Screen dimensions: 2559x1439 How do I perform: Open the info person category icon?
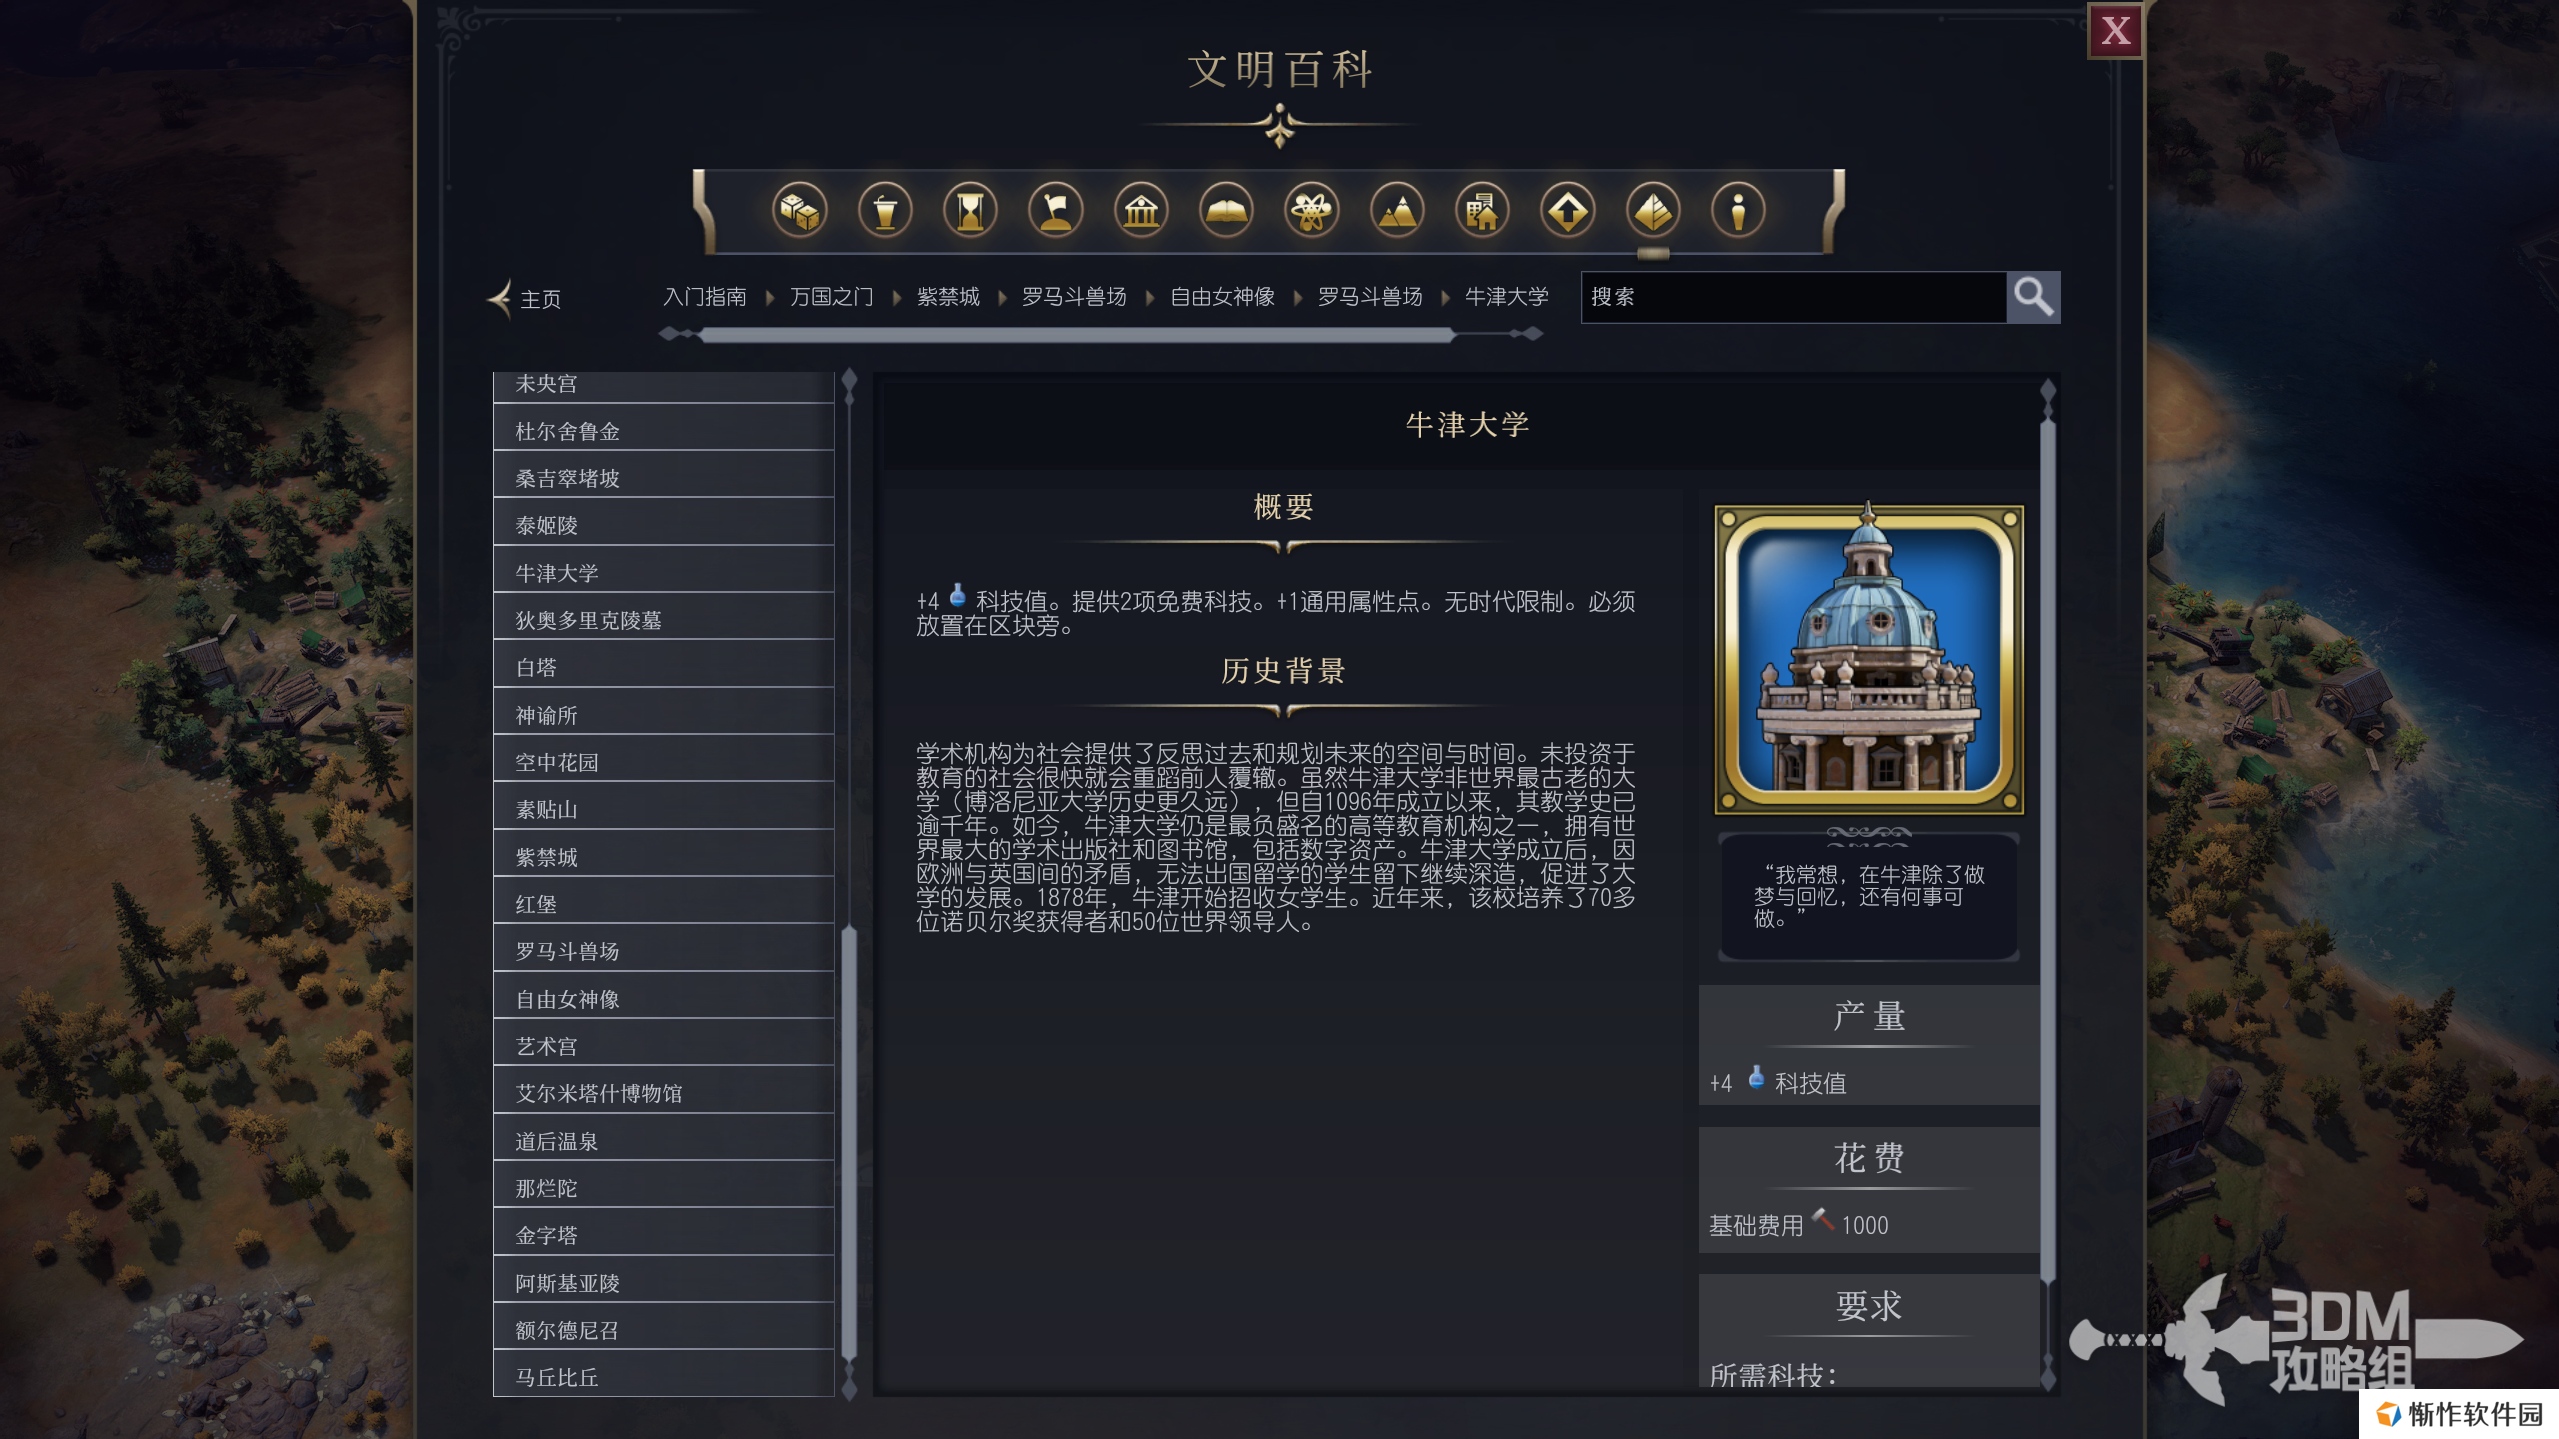[x=1738, y=211]
